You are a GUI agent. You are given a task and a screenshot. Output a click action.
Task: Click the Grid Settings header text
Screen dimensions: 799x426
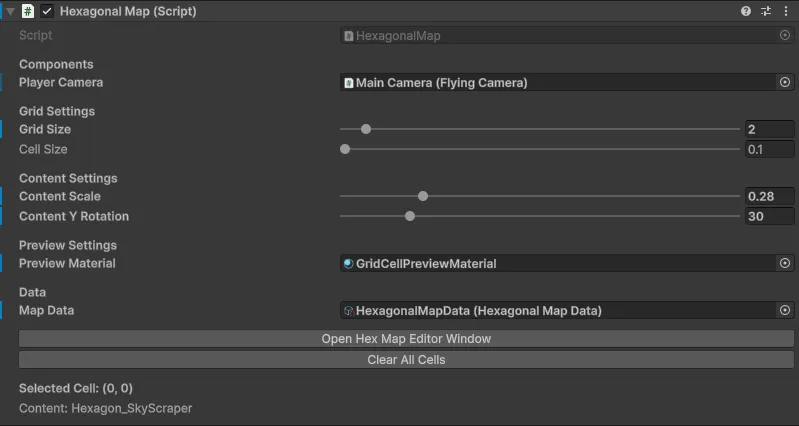57,111
